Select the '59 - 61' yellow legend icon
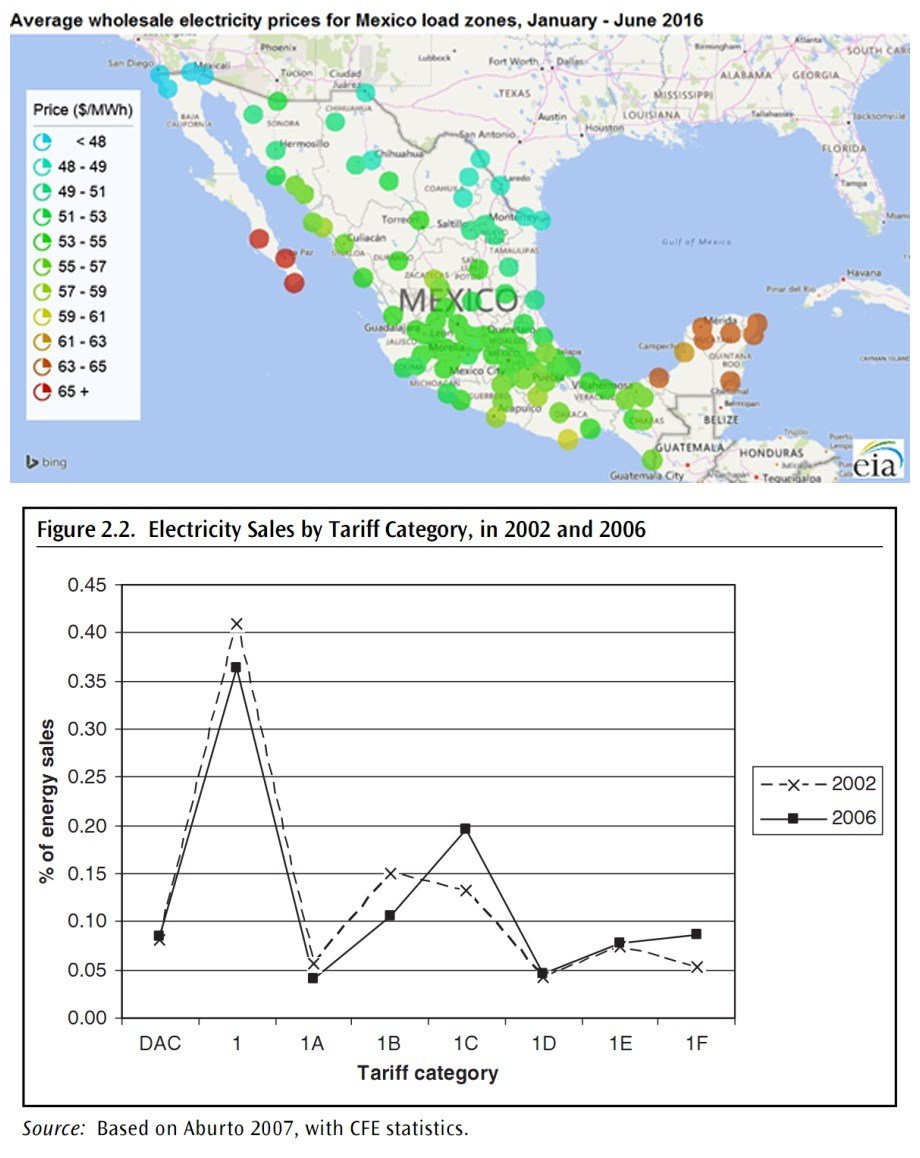920x1158 pixels. [42, 317]
